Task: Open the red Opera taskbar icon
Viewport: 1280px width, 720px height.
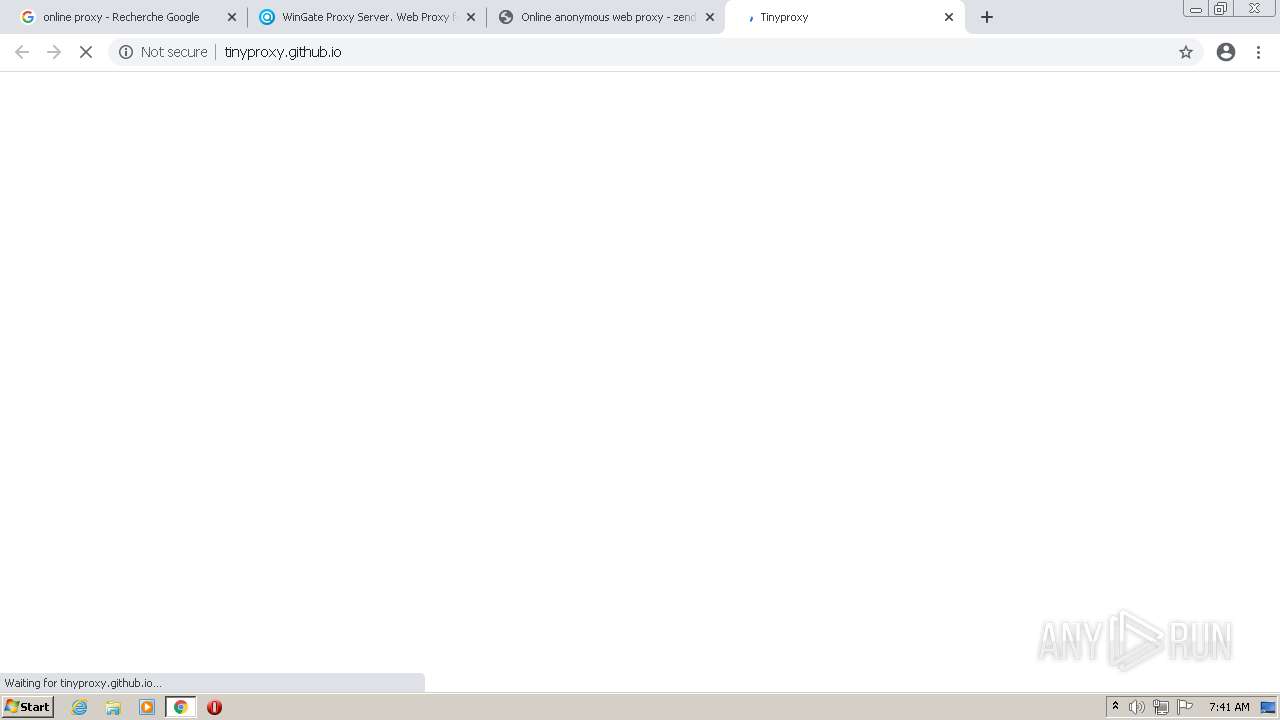Action: pyautogui.click(x=214, y=707)
